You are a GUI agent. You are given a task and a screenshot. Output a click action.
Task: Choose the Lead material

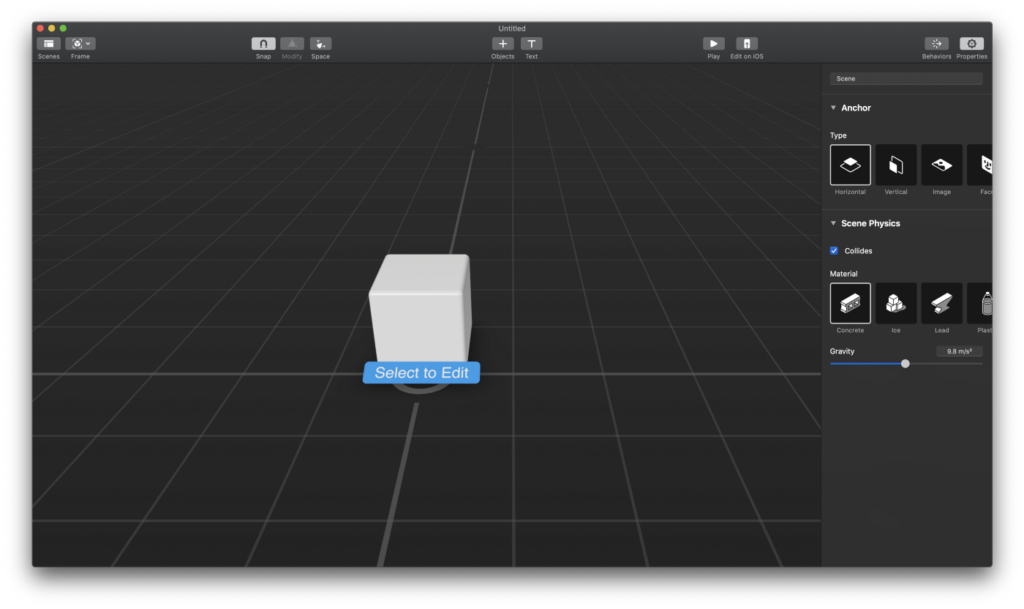pos(942,304)
